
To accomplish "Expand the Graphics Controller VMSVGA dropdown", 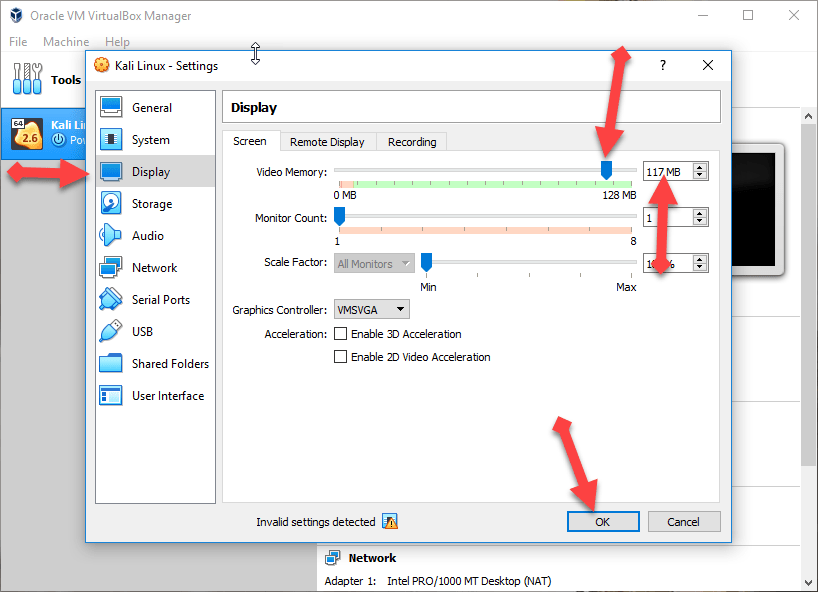I will click(372, 310).
